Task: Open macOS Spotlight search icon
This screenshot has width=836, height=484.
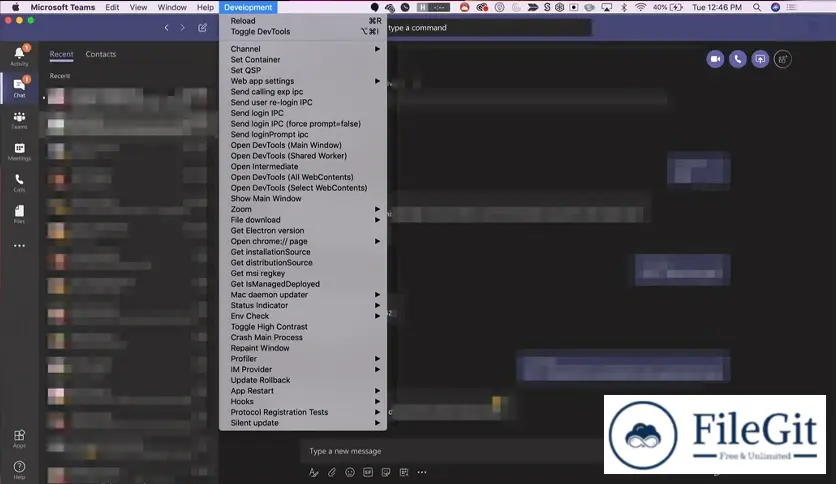Action: point(757,7)
